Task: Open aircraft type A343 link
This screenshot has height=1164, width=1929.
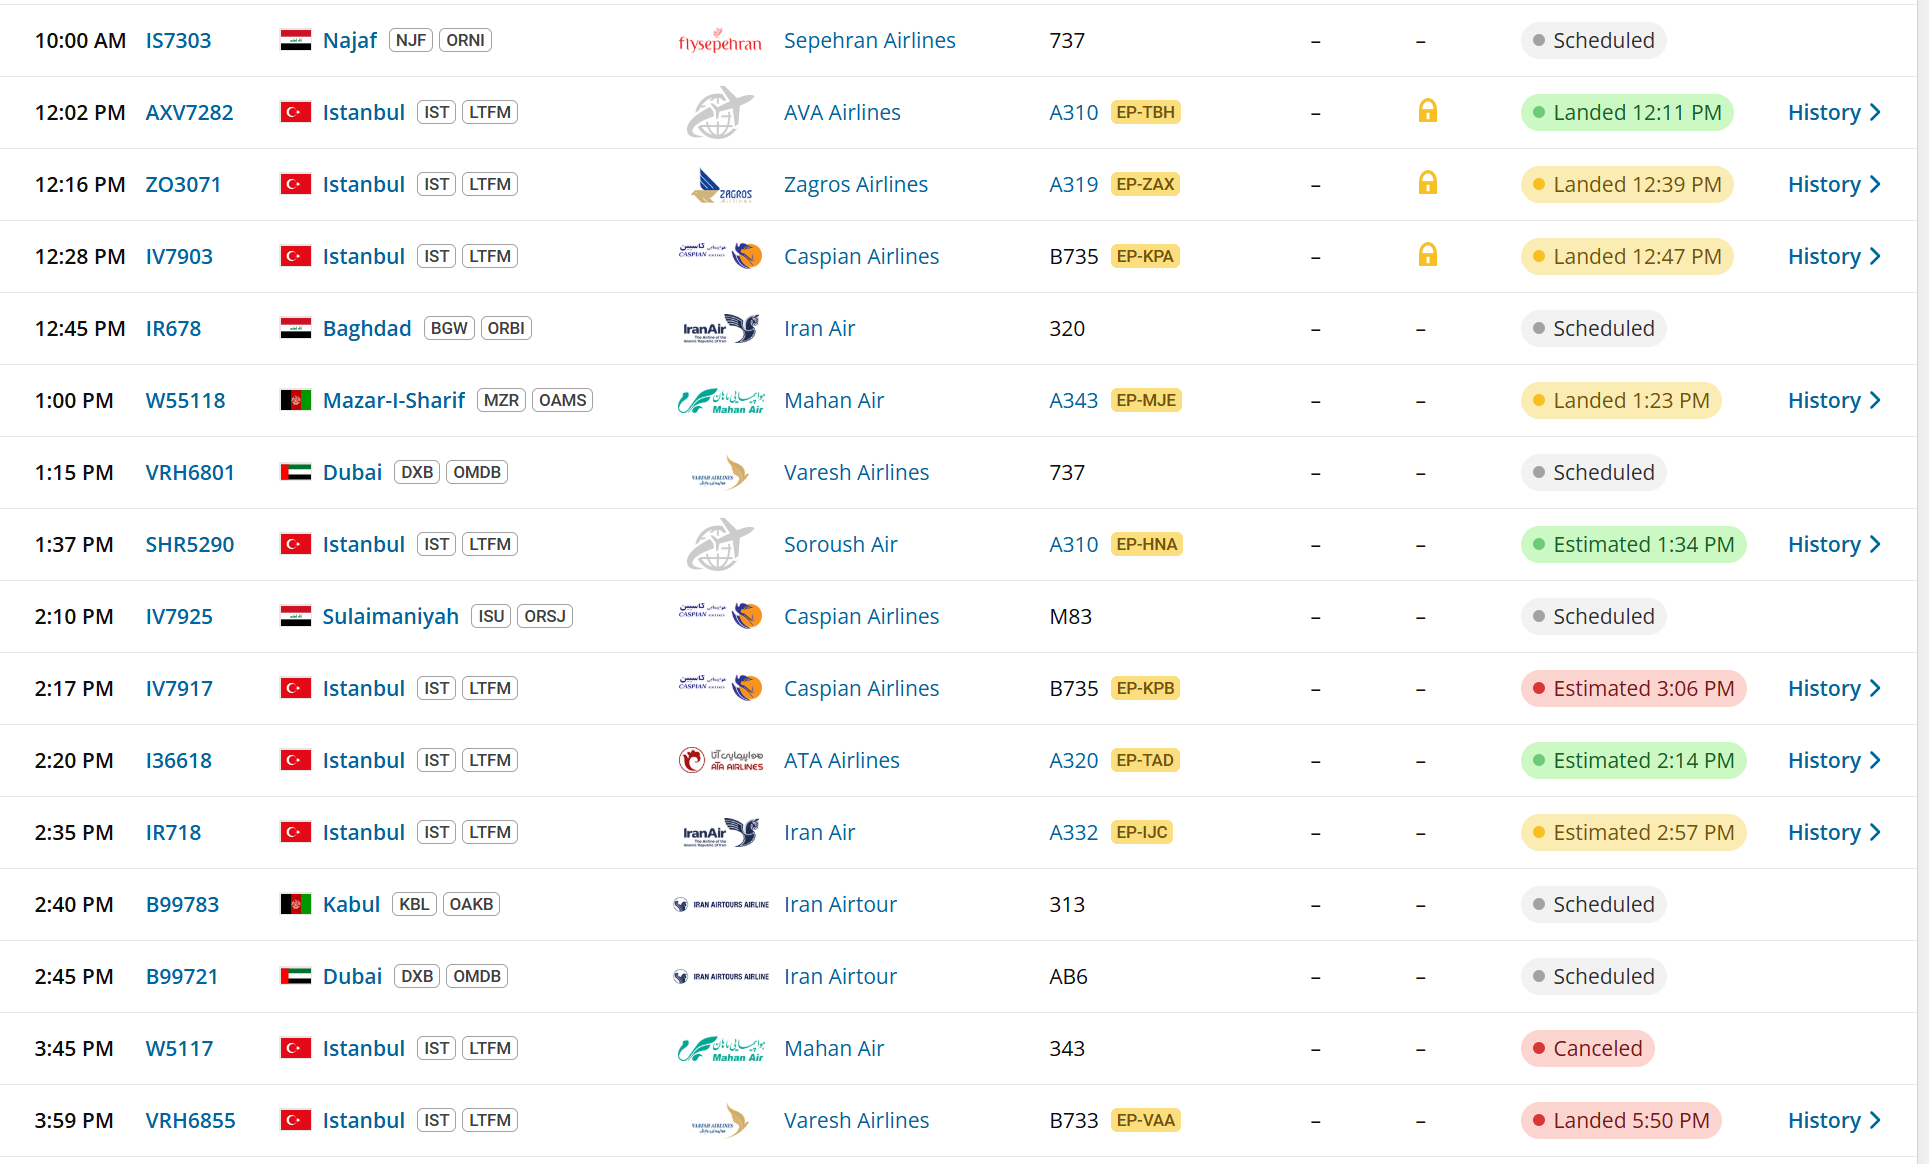Action: tap(1073, 400)
